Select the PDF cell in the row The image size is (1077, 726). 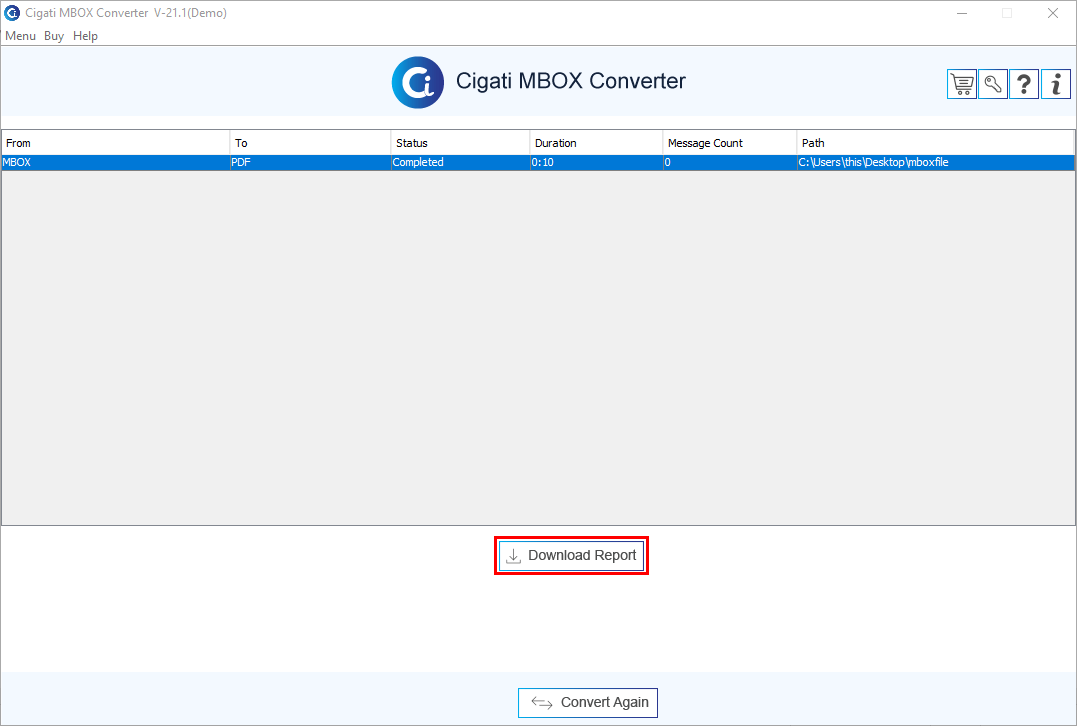[x=310, y=163]
